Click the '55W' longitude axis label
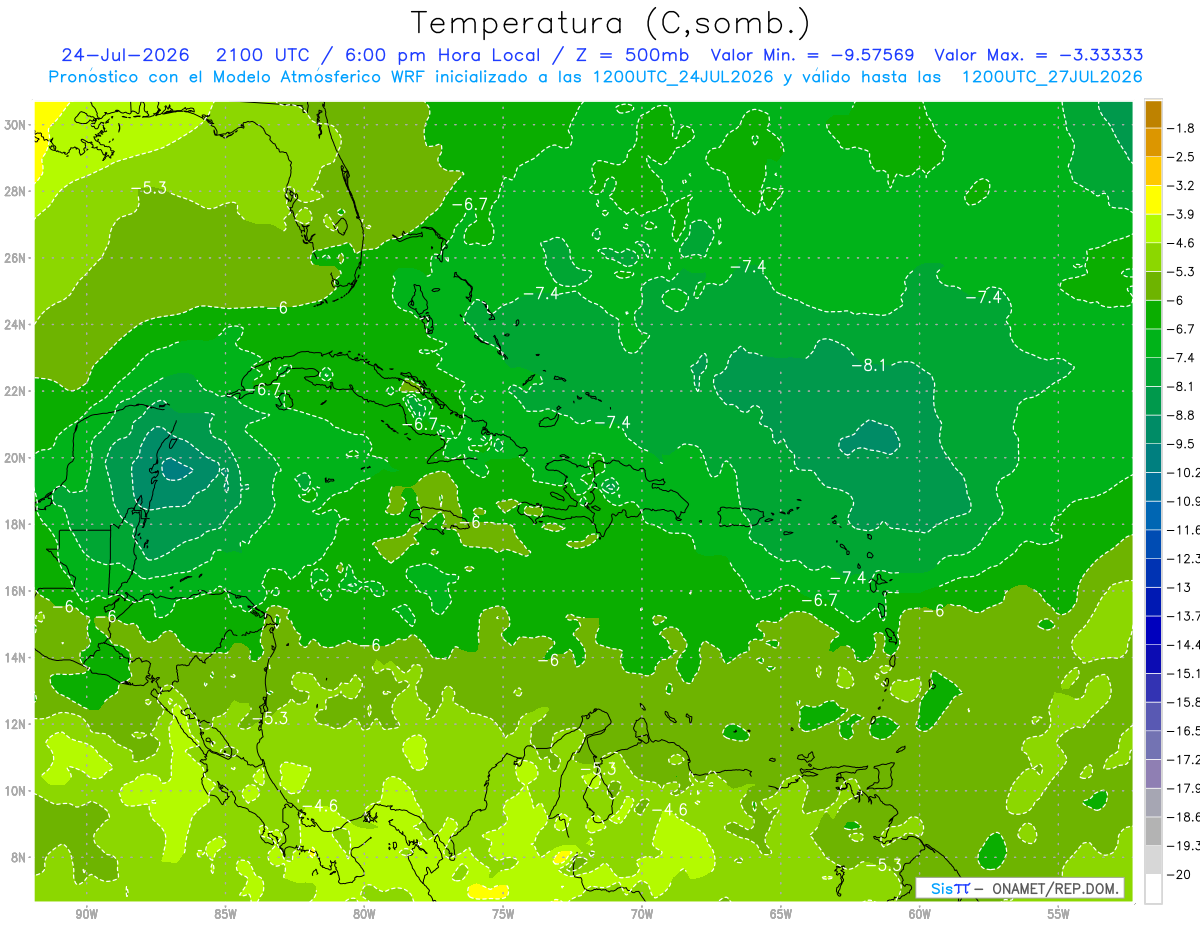This screenshot has height=927, width=1200. pos(1059,914)
